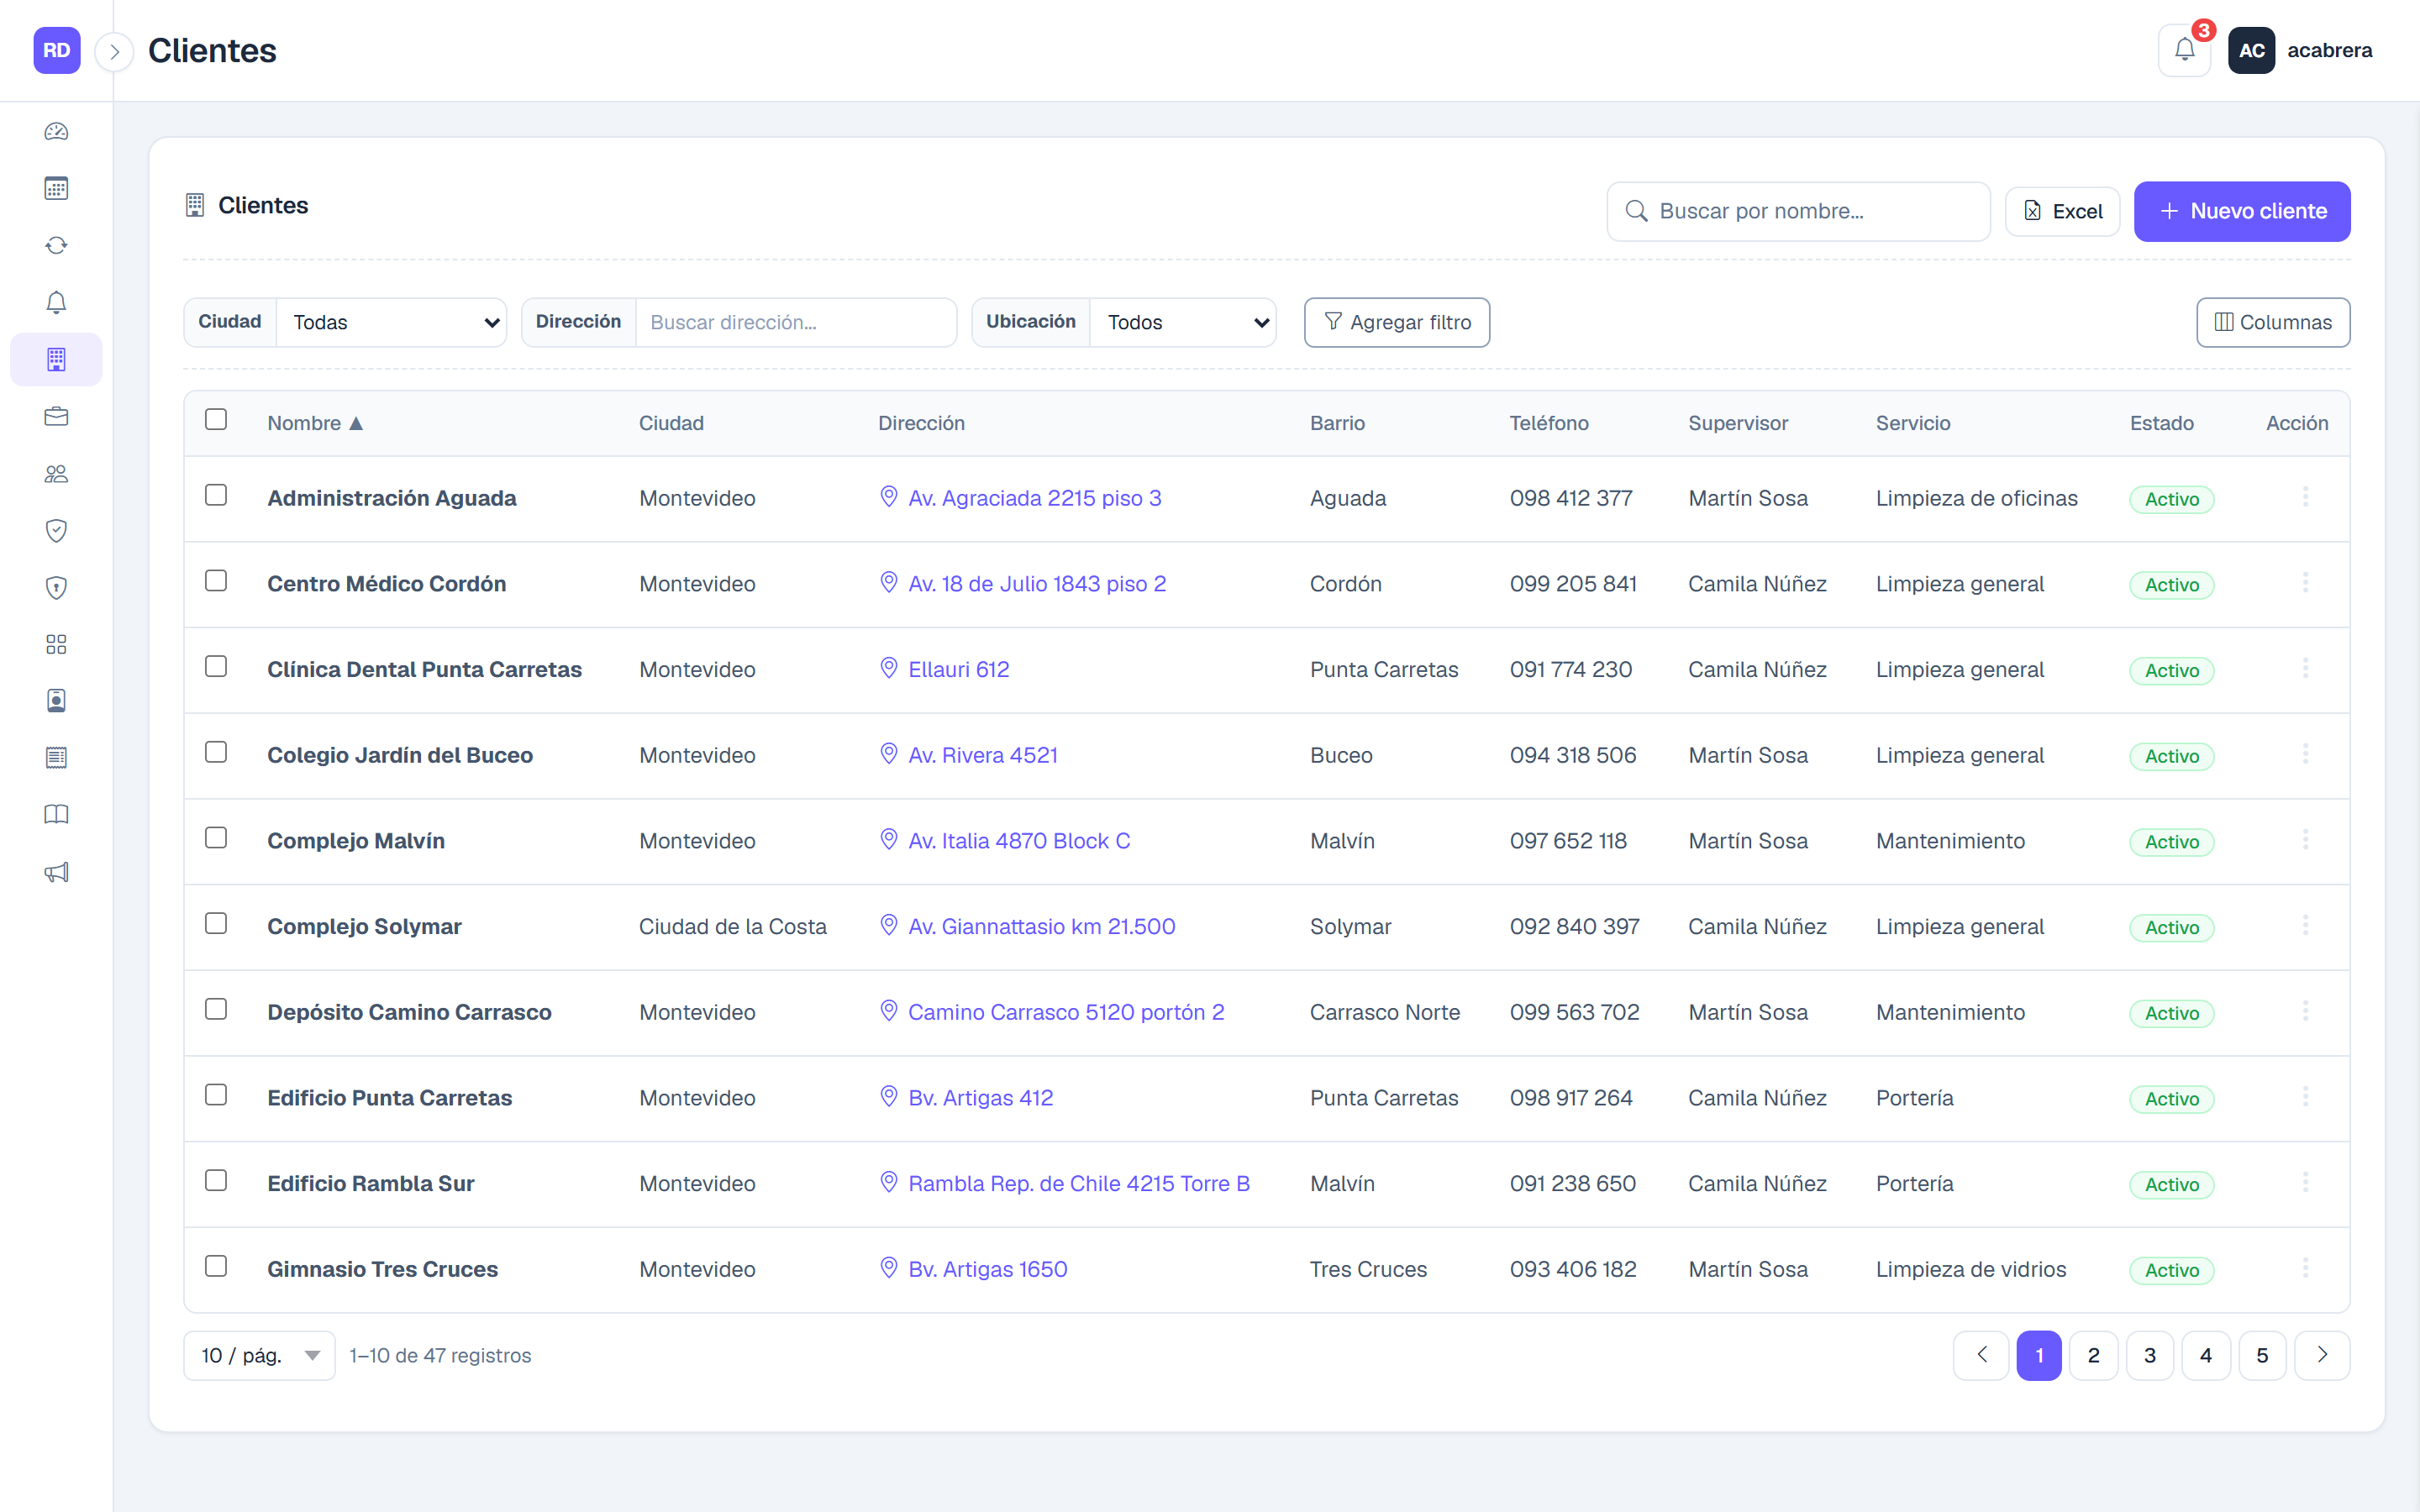Image resolution: width=2420 pixels, height=1512 pixels.
Task: Go to the next page arrow
Action: 2322,1355
